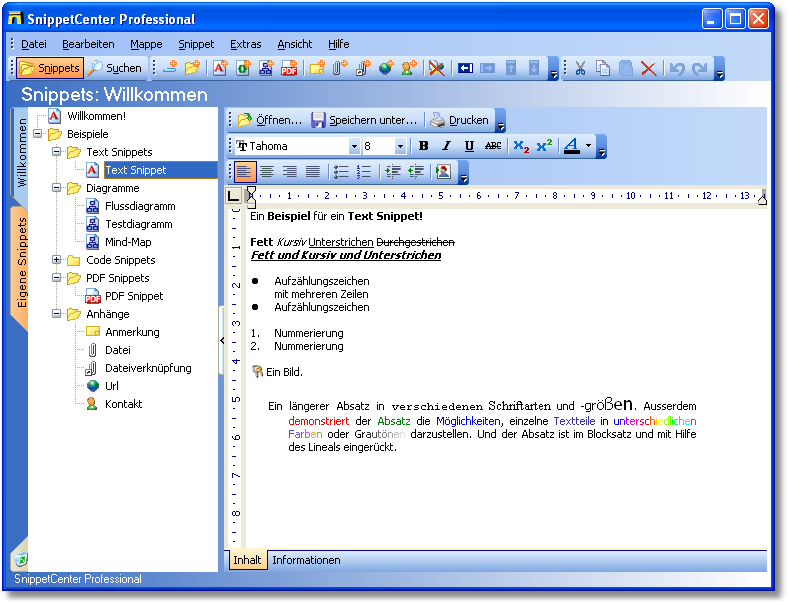
Task: Align text right
Action: [290, 172]
